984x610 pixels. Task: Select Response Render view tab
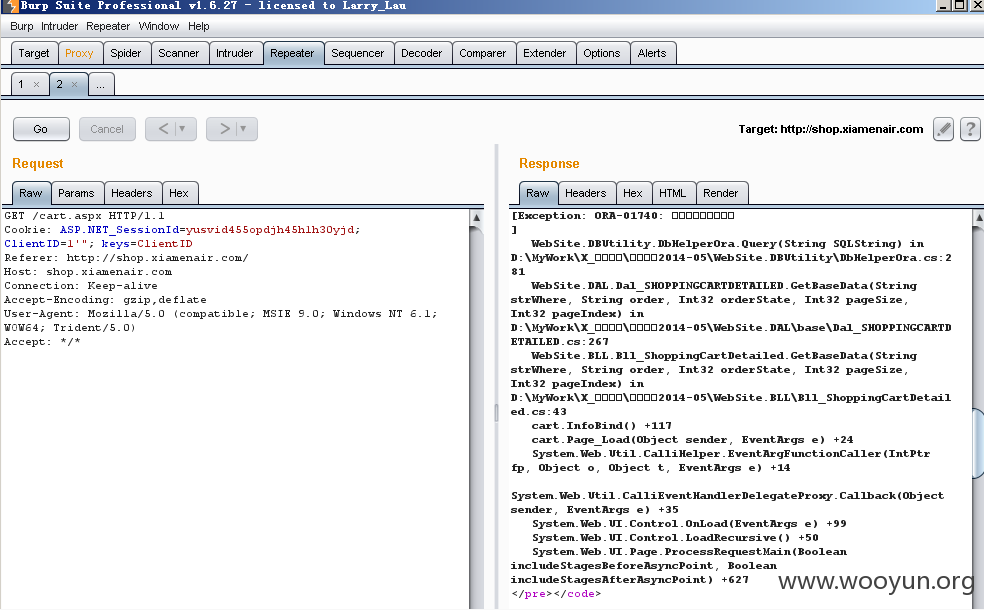720,193
